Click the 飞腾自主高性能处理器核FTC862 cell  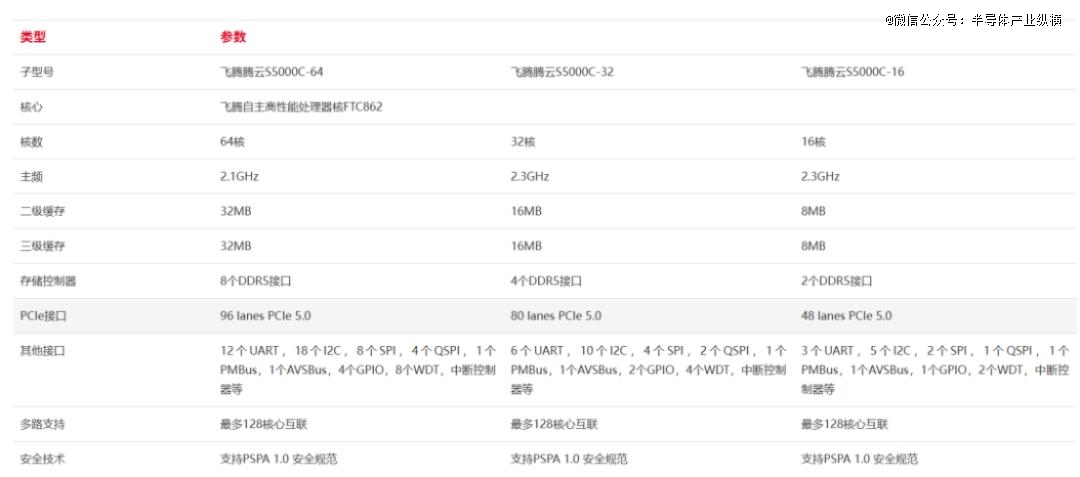[301, 107]
